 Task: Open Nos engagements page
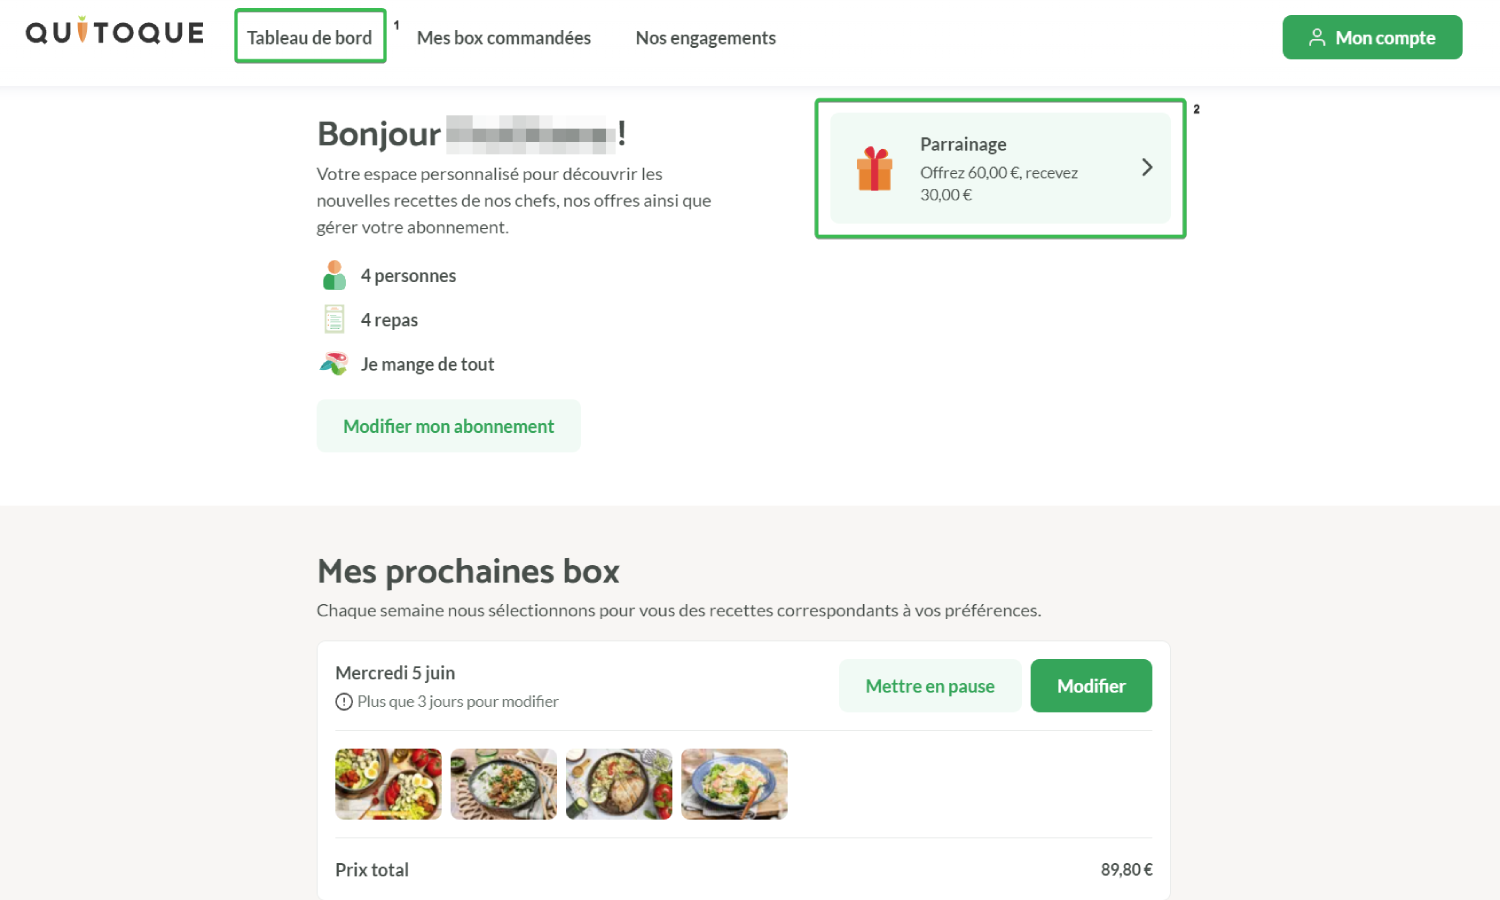[x=706, y=37]
